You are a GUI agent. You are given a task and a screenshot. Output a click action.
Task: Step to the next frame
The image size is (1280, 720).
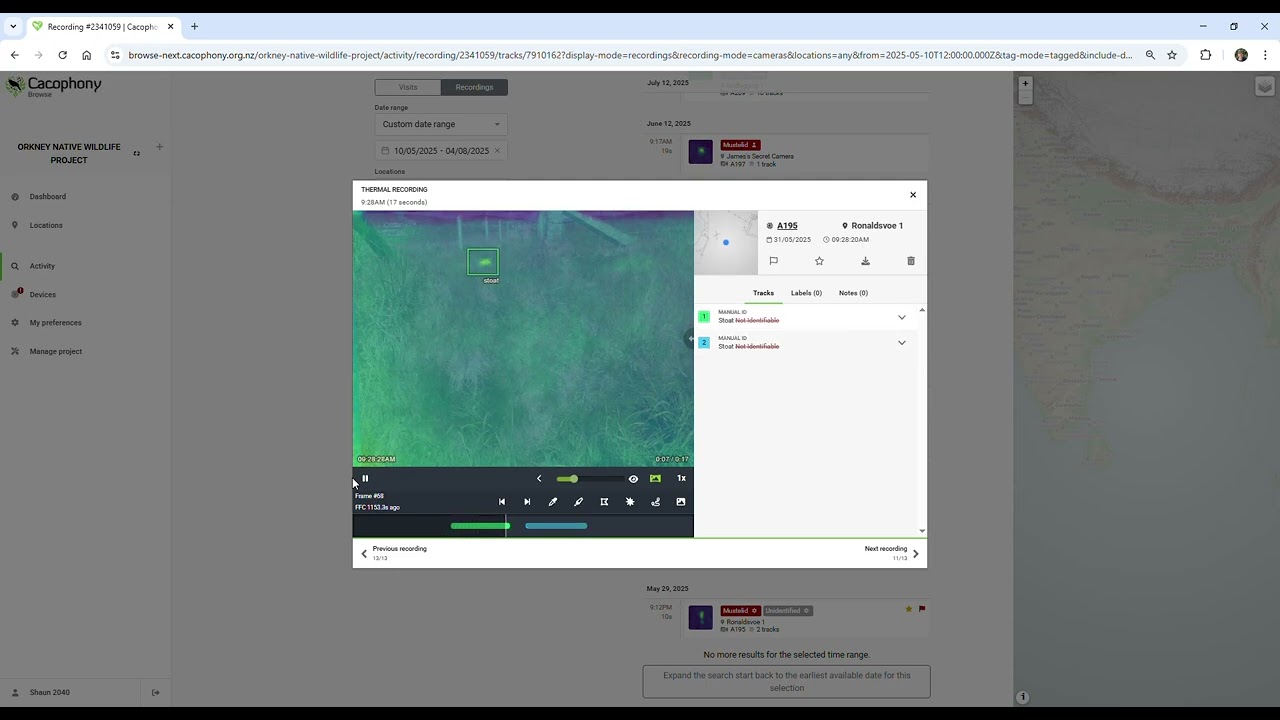click(527, 502)
